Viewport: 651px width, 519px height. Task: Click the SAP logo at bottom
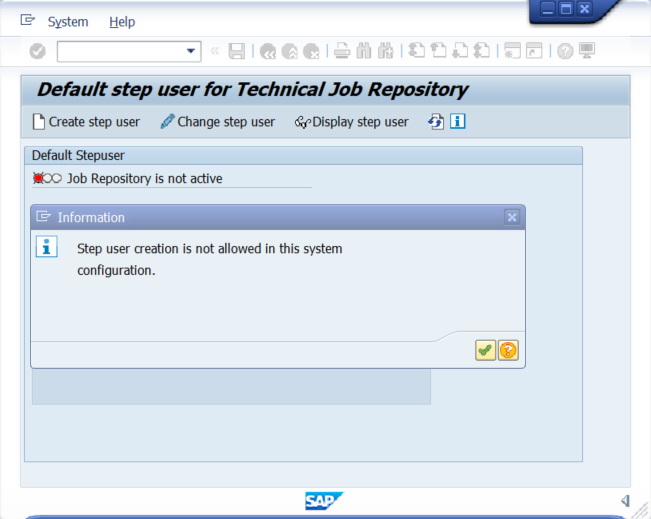324,501
